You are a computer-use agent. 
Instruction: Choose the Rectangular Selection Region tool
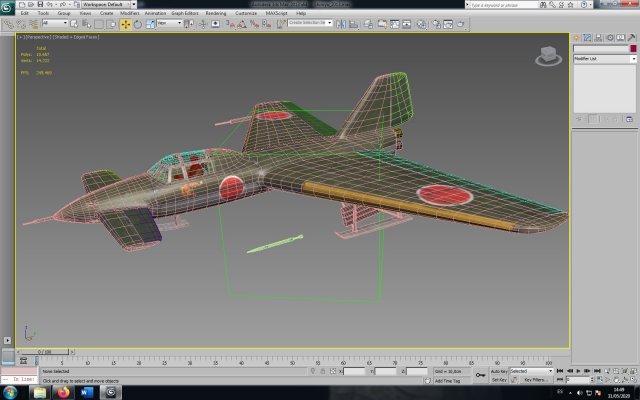coord(99,24)
